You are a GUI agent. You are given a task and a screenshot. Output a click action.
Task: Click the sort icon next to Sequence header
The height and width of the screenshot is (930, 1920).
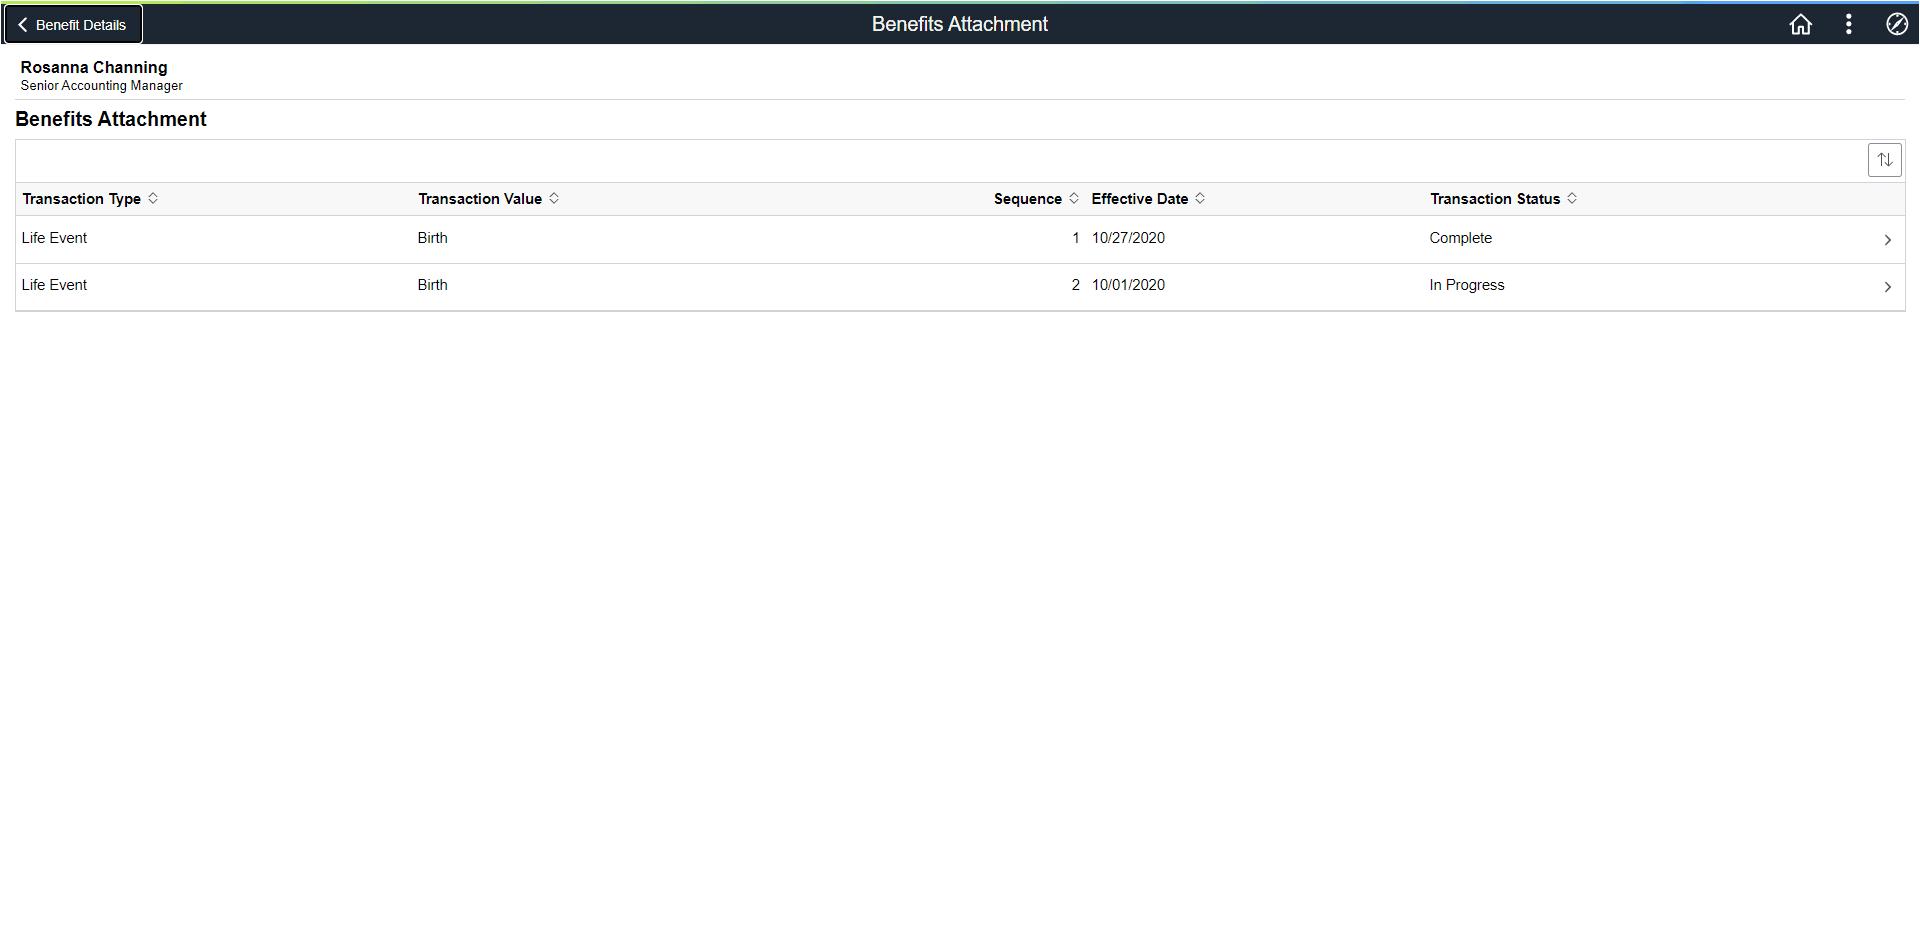(x=1074, y=198)
